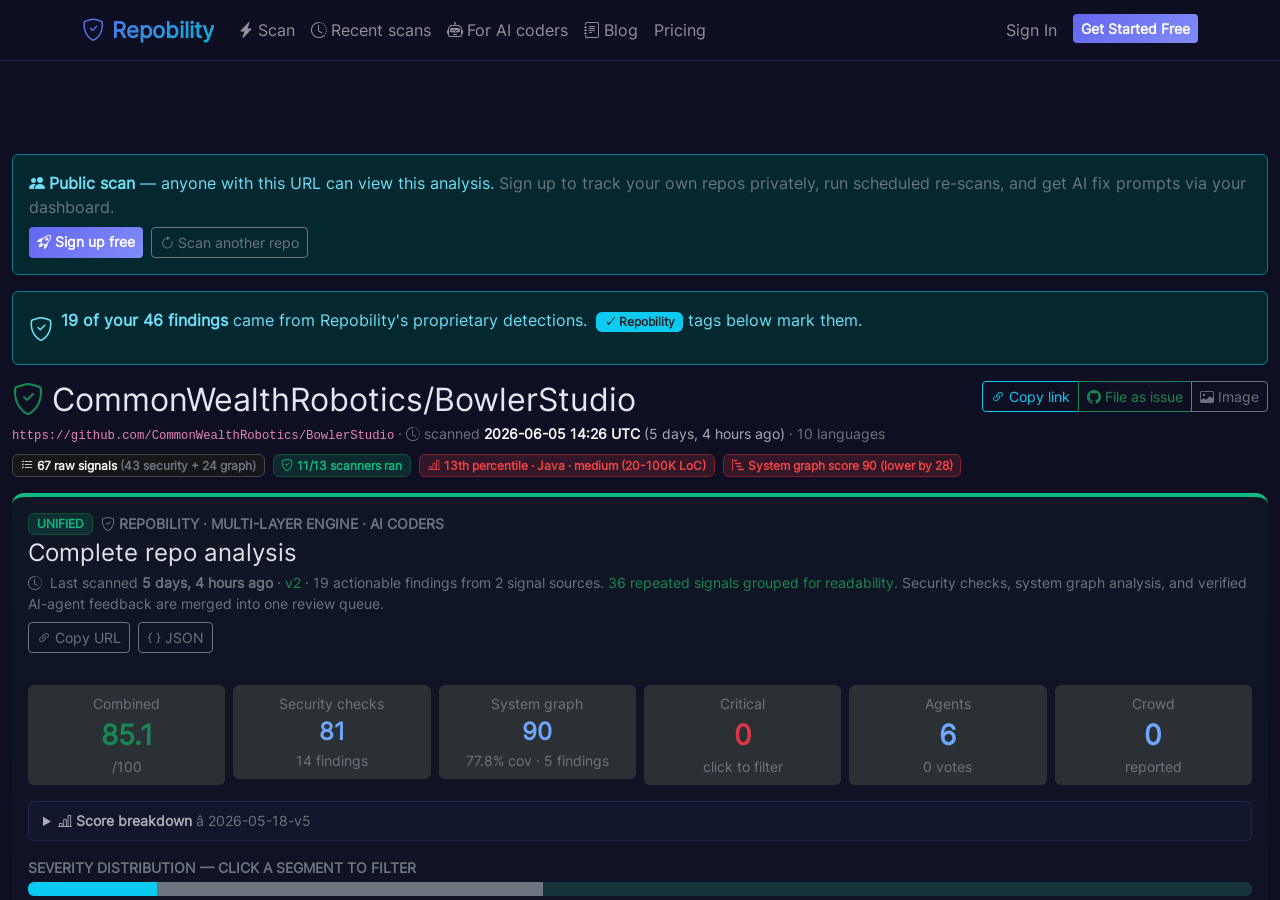The height and width of the screenshot is (900, 1280).
Task: Click the repo title shield check icon
Action: click(x=28, y=399)
